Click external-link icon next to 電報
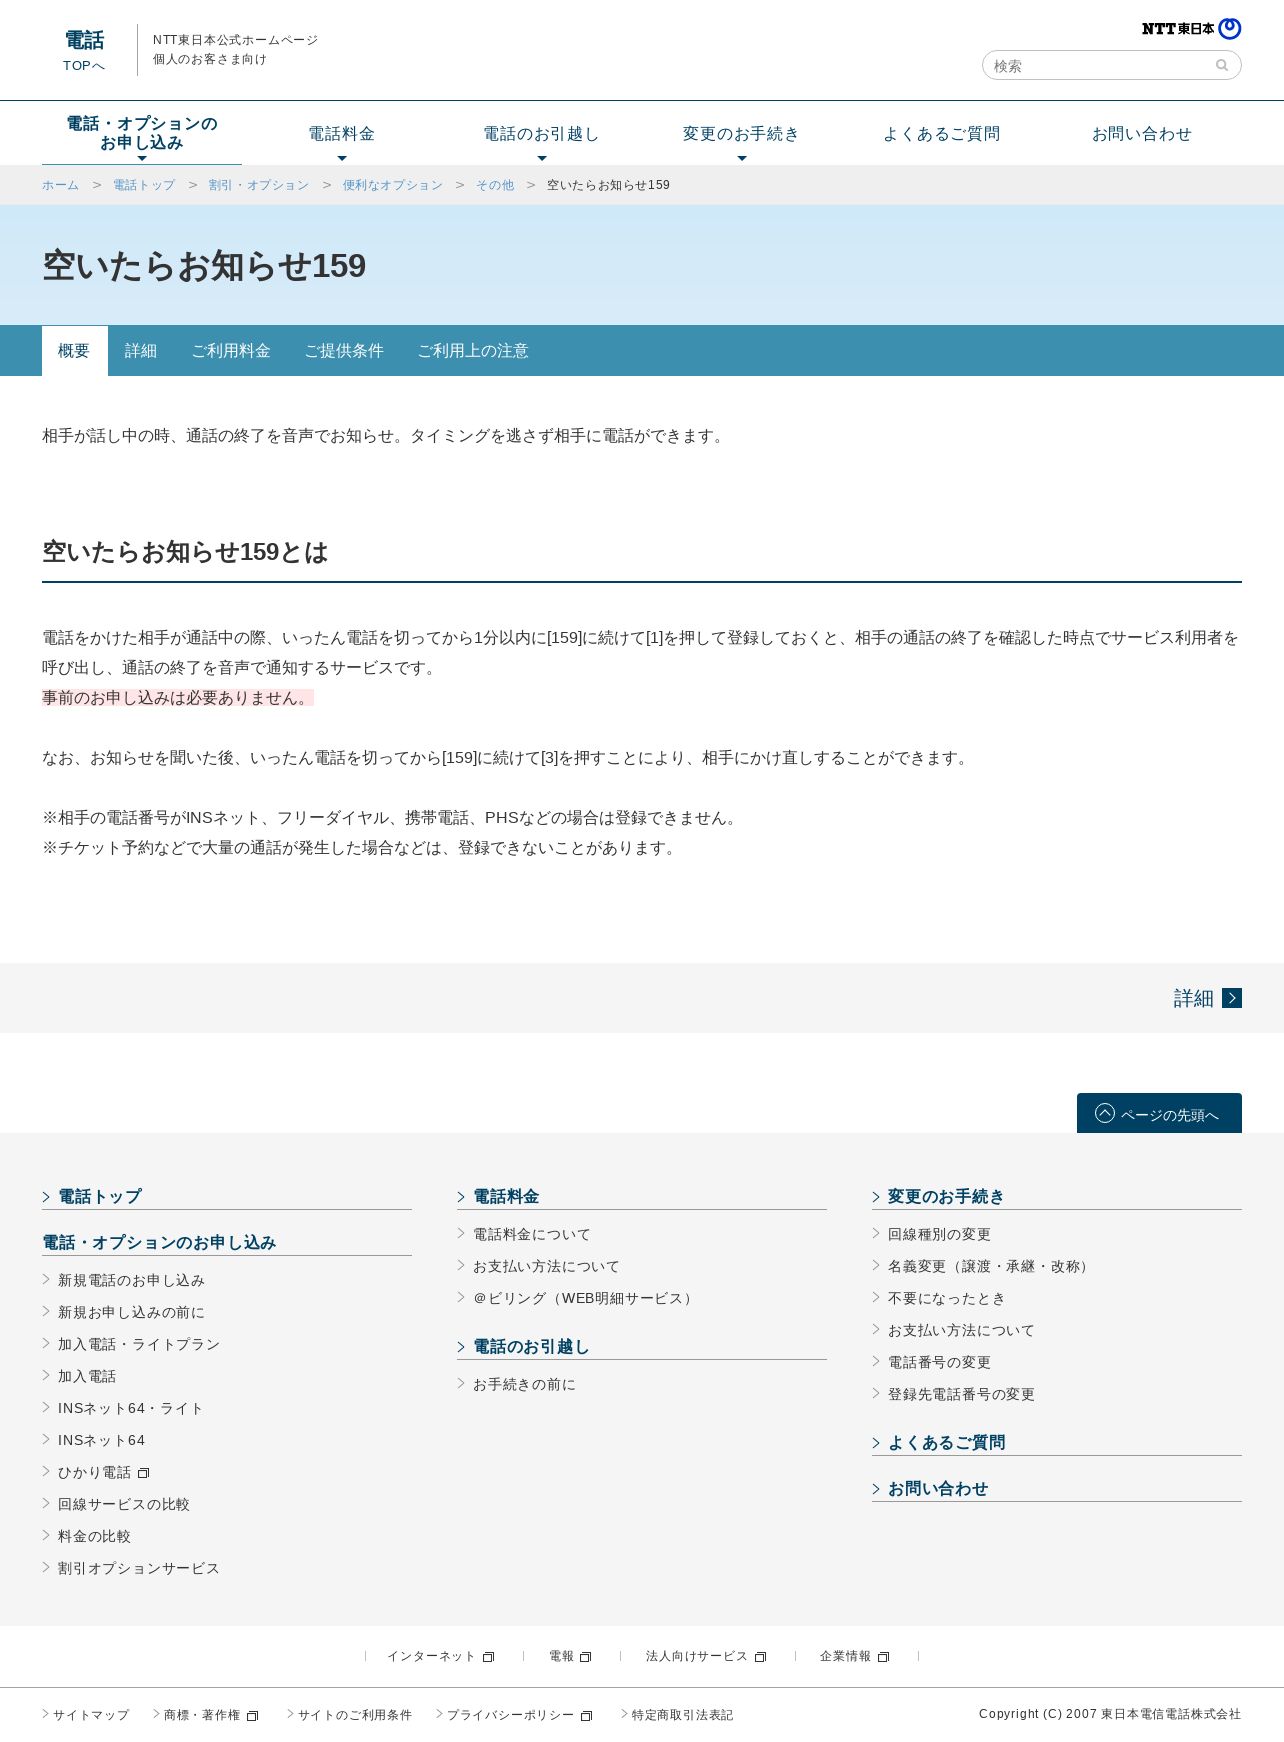 tap(585, 1657)
